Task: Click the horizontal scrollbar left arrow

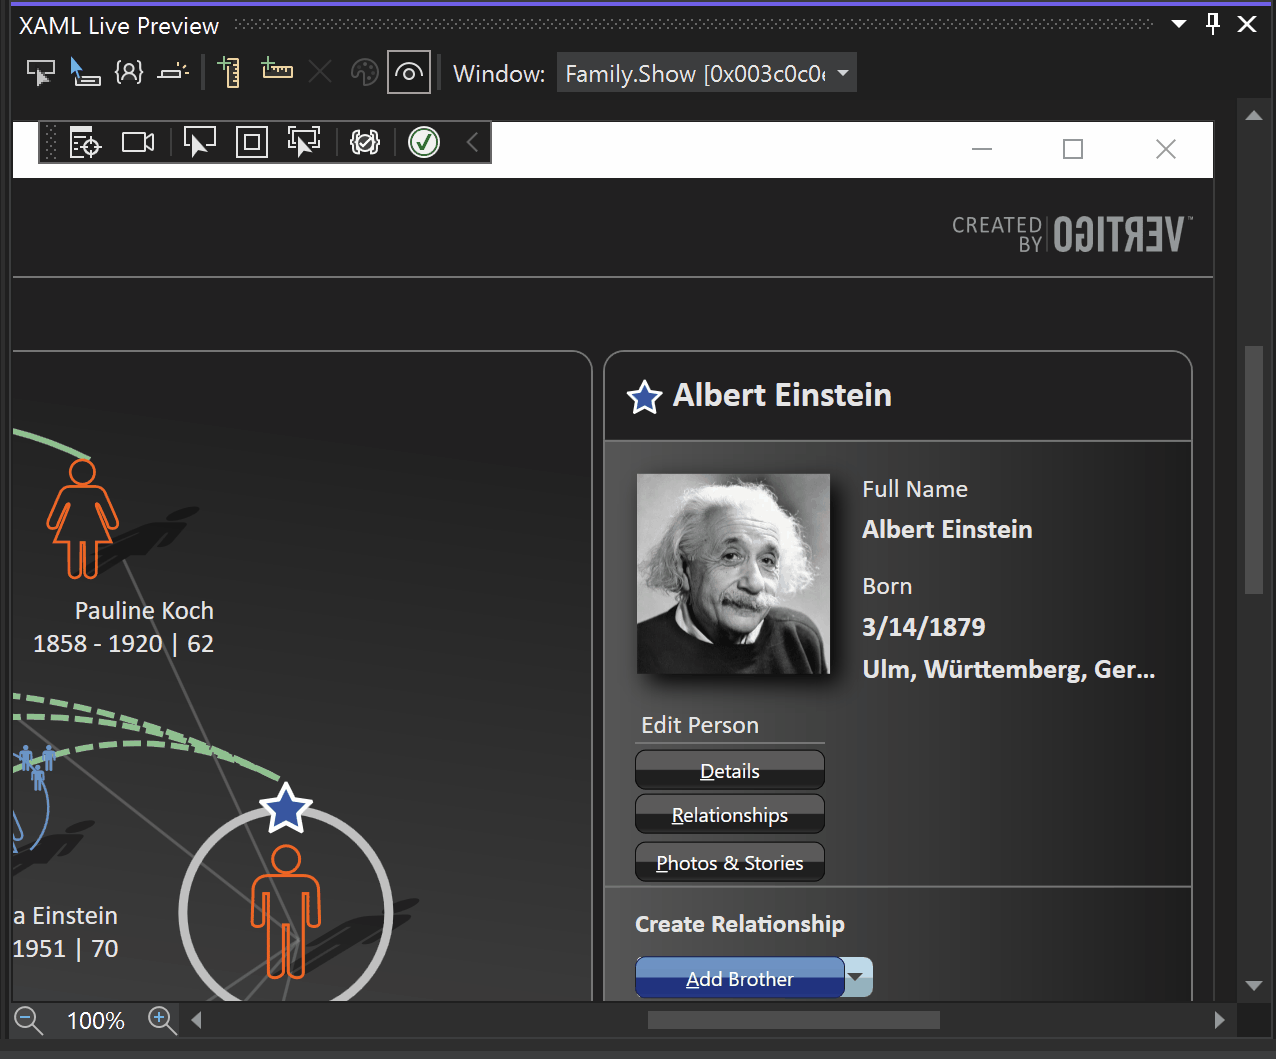Action: (x=197, y=1020)
